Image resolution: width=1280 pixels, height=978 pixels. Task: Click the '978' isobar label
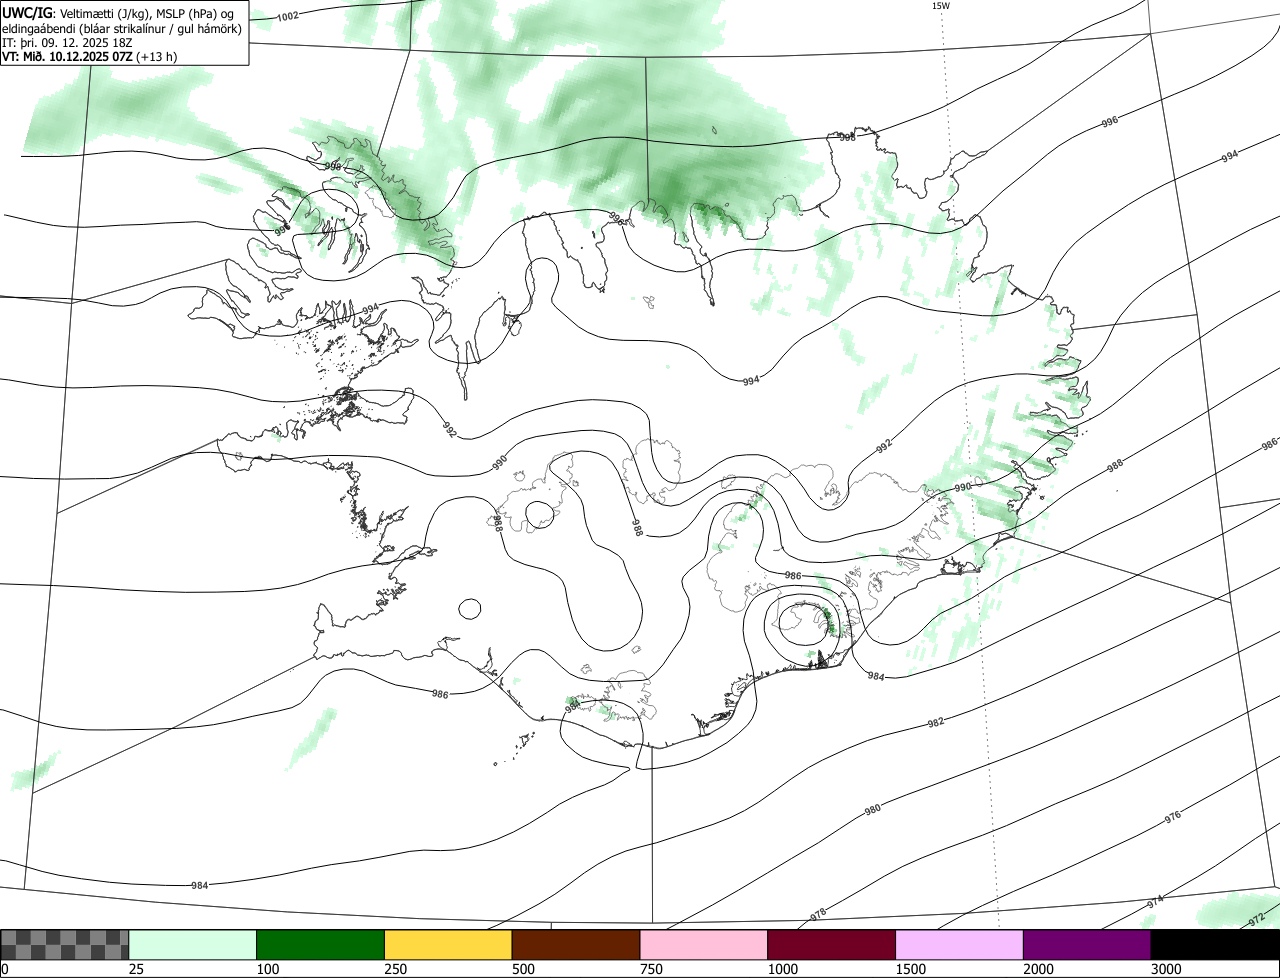tap(818, 914)
